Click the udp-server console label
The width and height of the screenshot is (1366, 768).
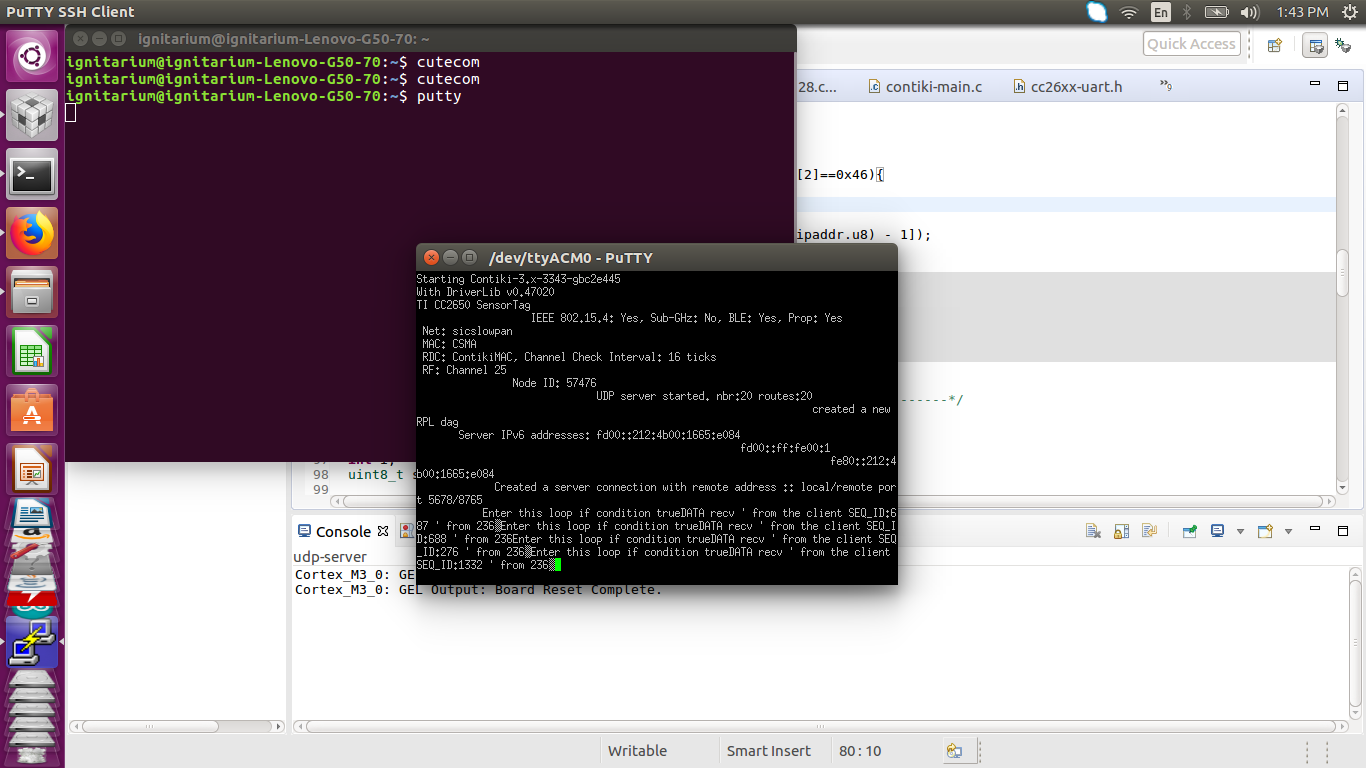[330, 557]
